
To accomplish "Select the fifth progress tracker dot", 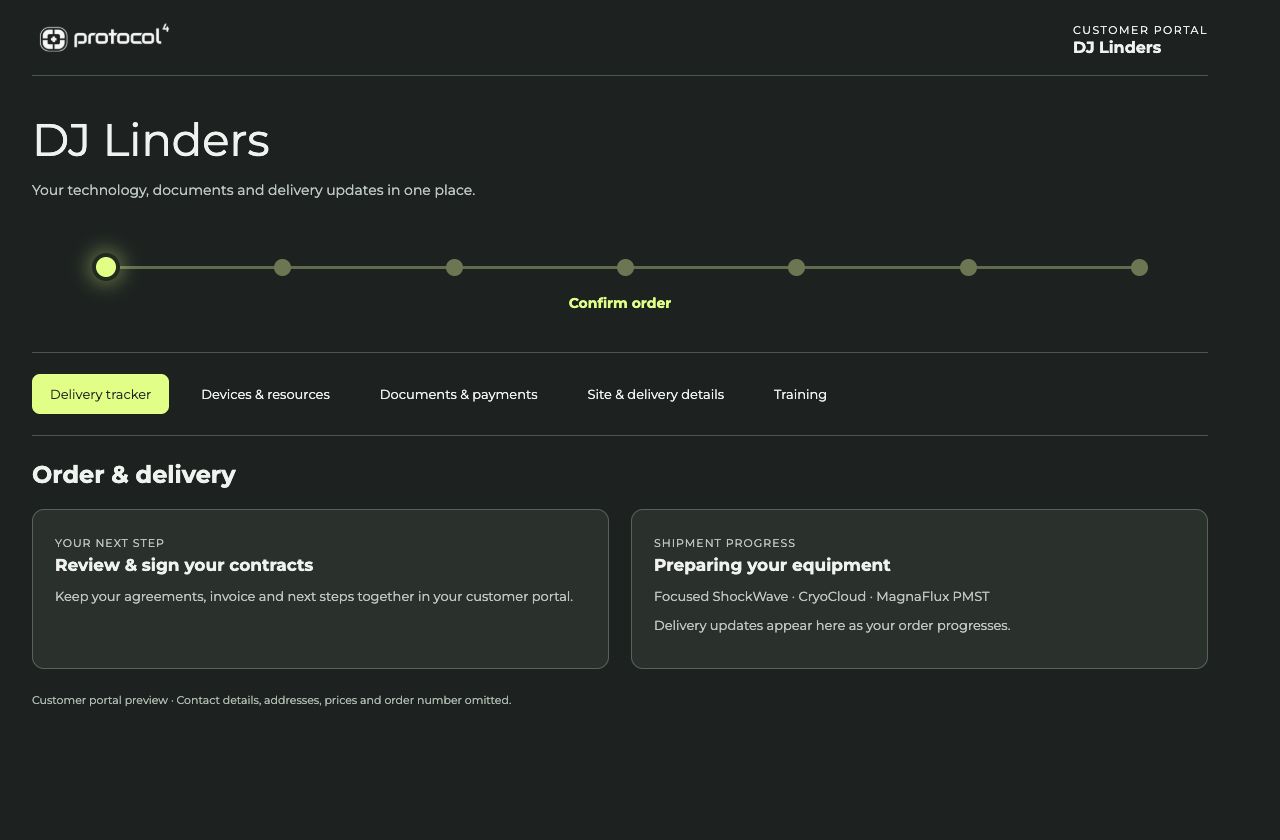I will coord(796,267).
